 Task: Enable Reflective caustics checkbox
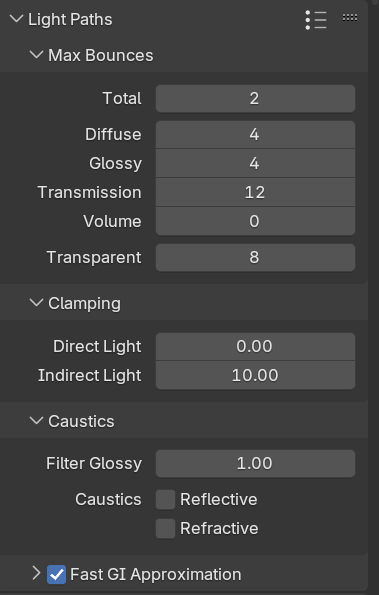pyautogui.click(x=165, y=499)
